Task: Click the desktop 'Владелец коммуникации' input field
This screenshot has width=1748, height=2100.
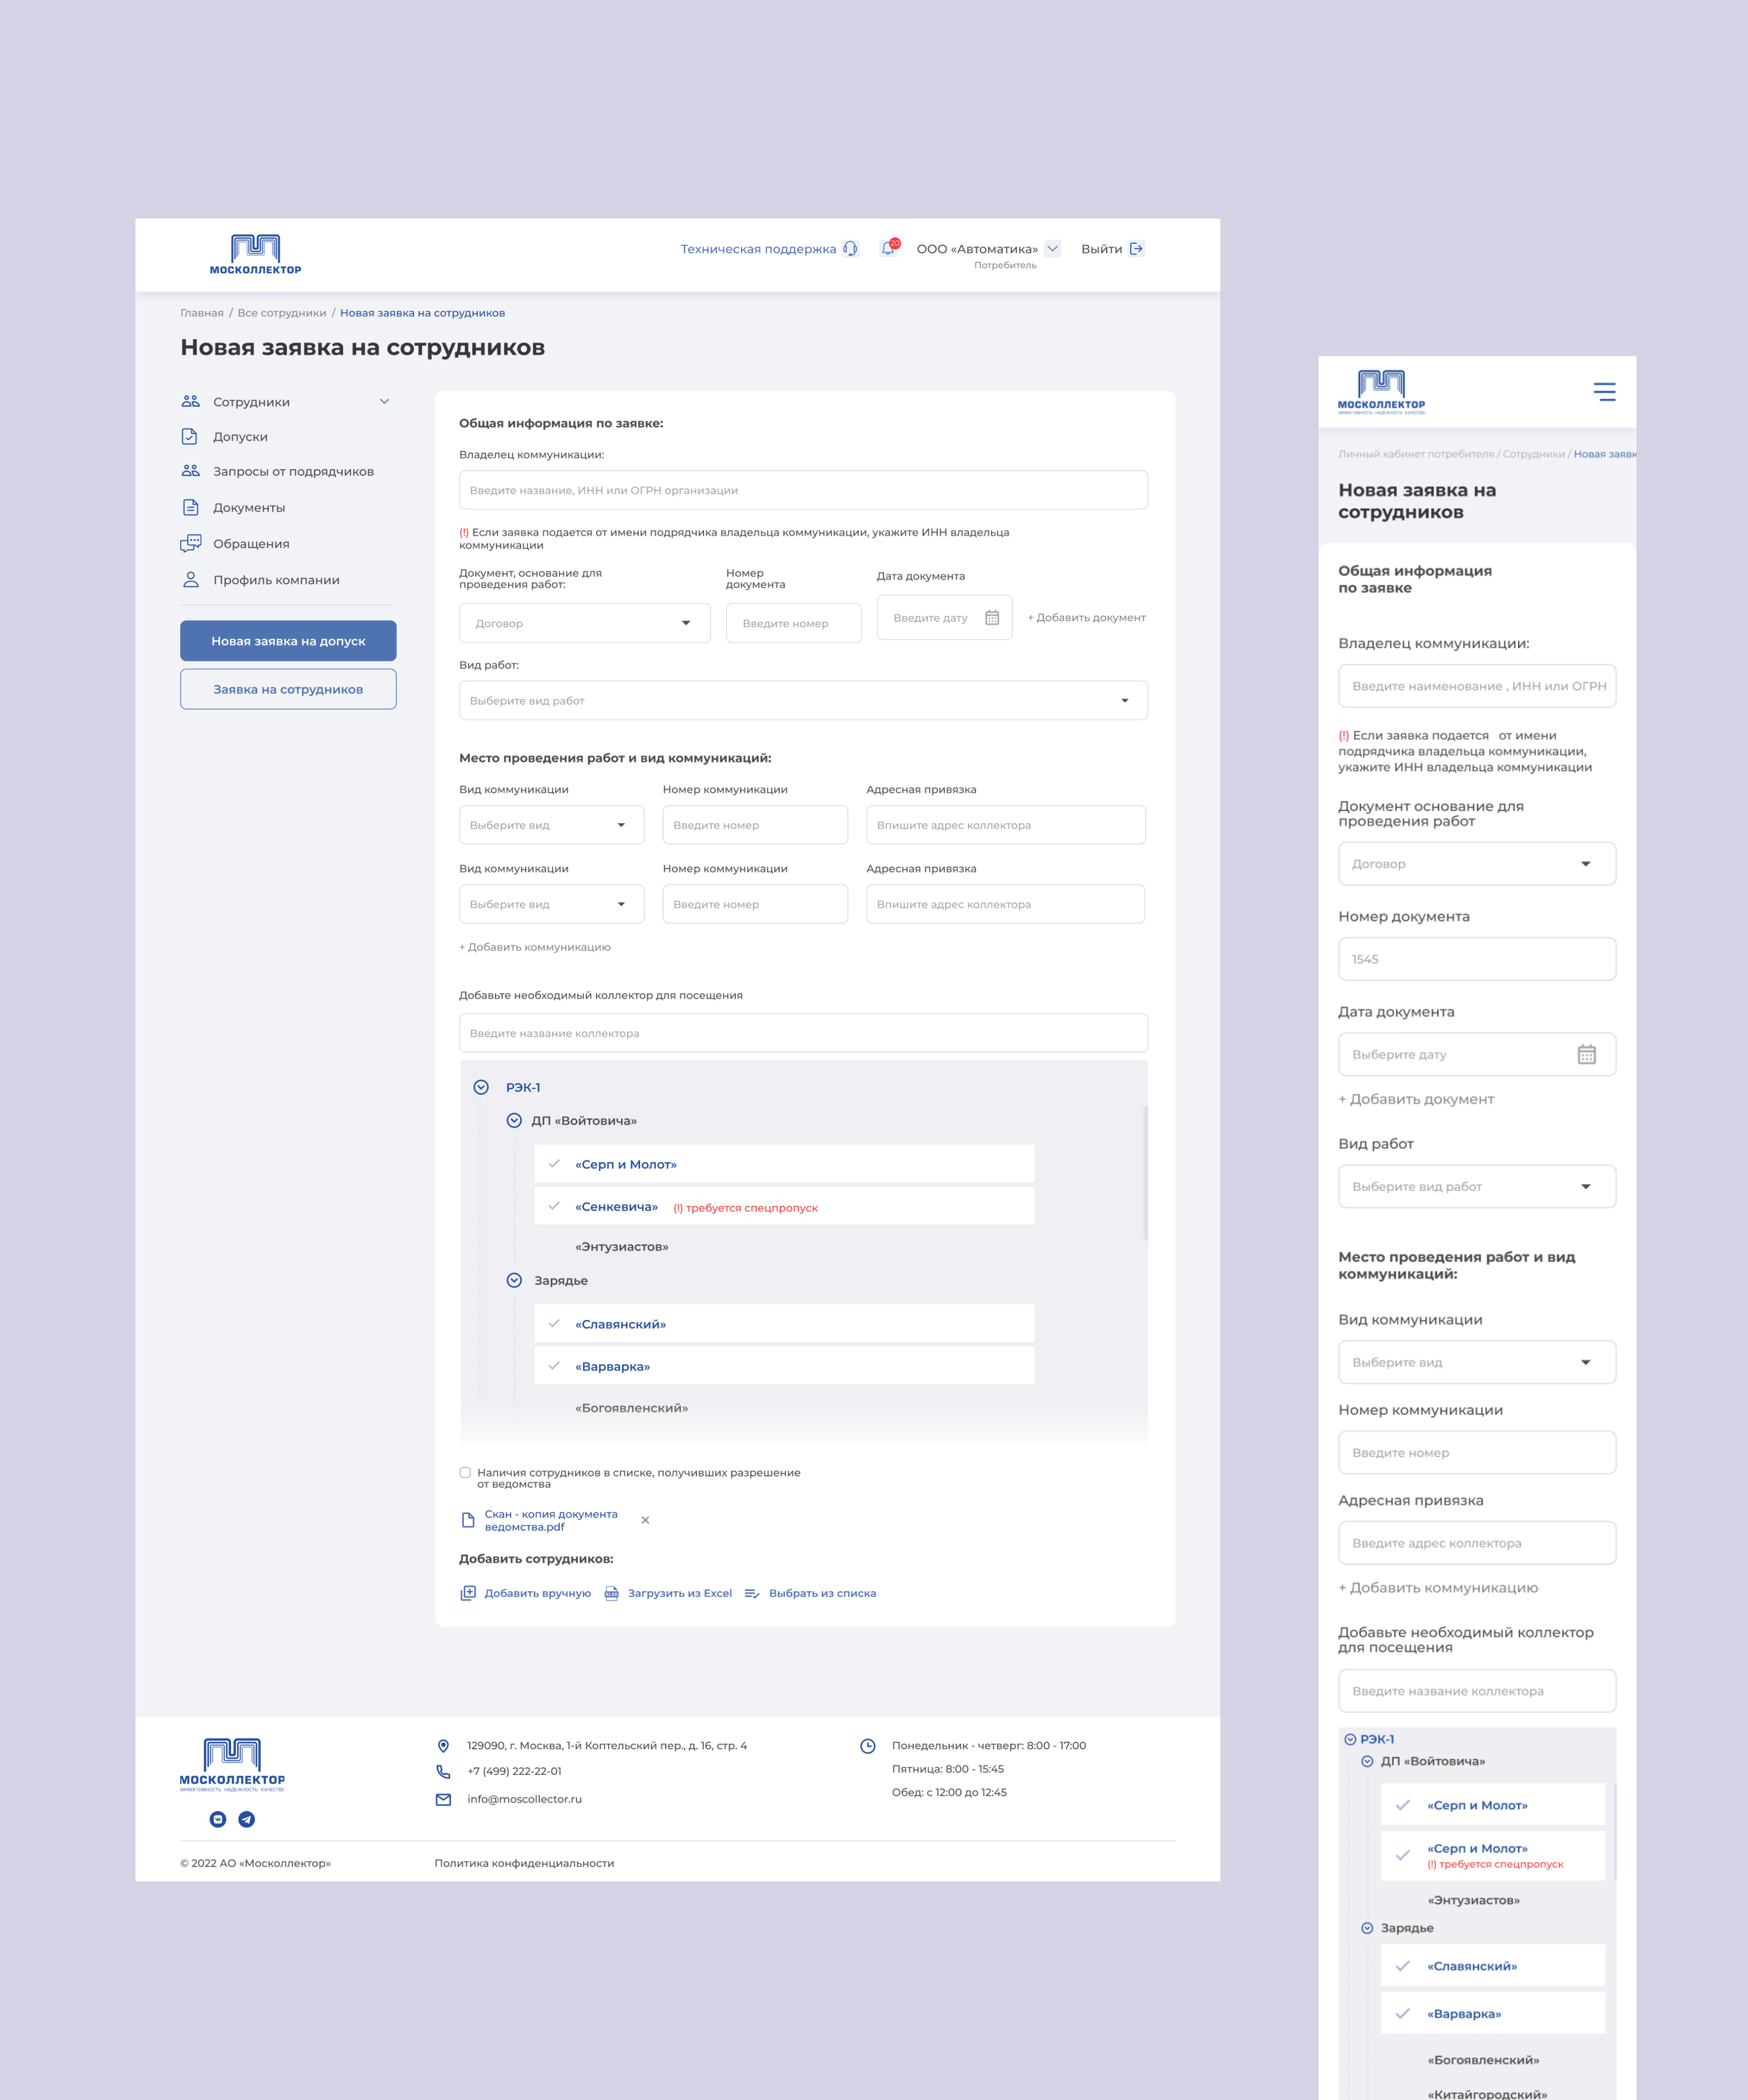Action: (x=803, y=490)
